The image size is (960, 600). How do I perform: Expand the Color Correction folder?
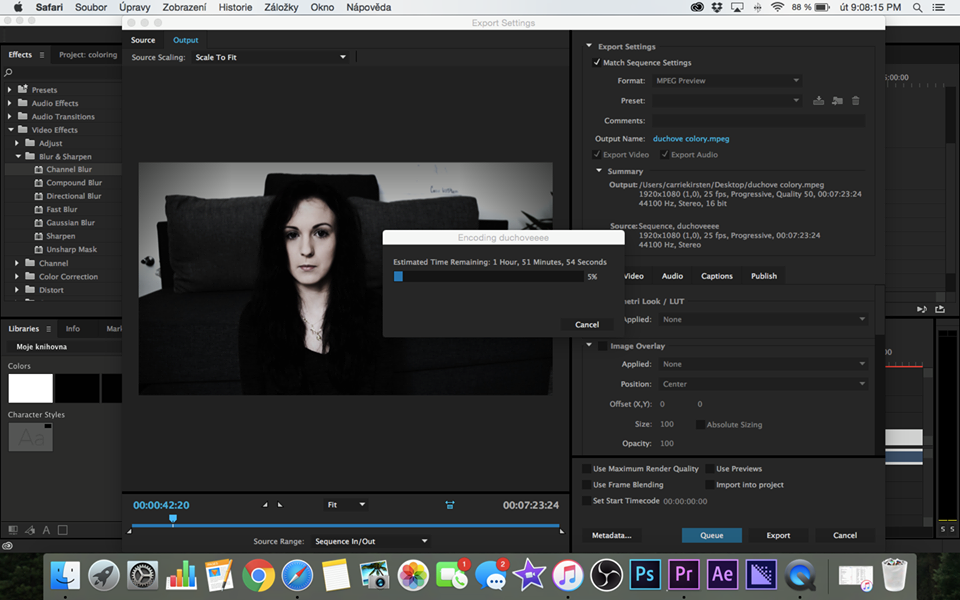point(18,277)
